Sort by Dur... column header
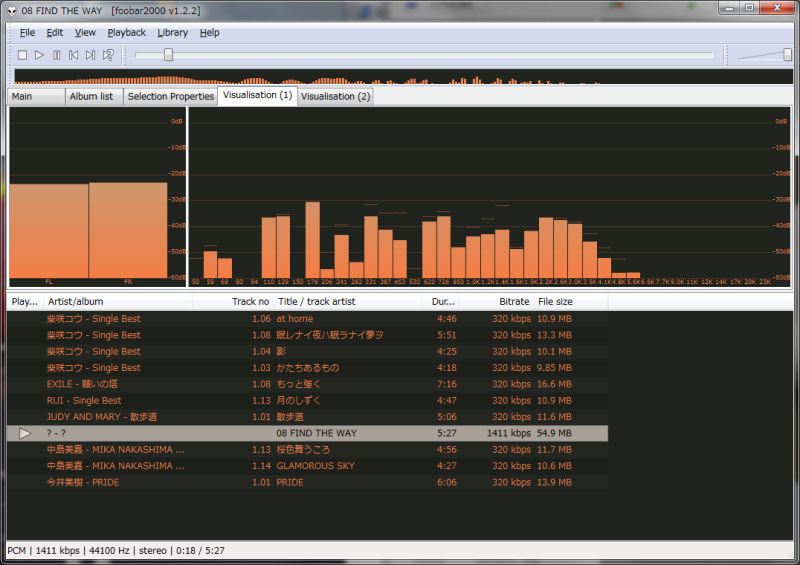800x565 pixels. pos(440,302)
